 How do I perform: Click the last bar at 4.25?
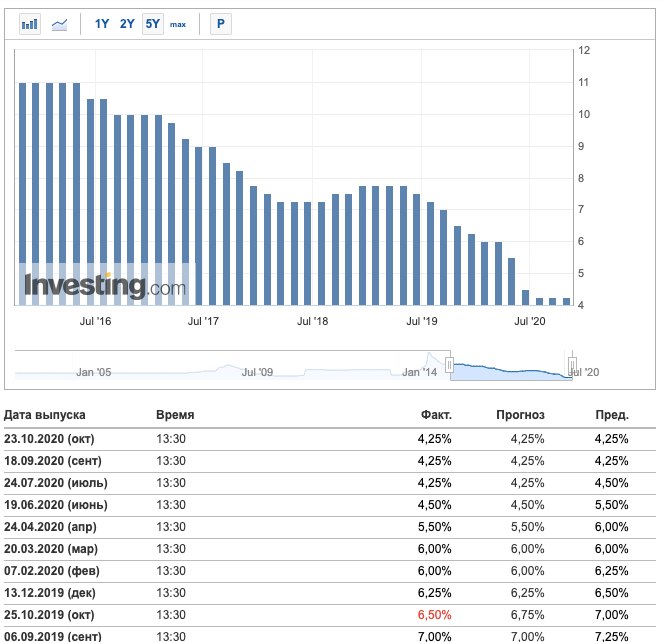tap(567, 302)
